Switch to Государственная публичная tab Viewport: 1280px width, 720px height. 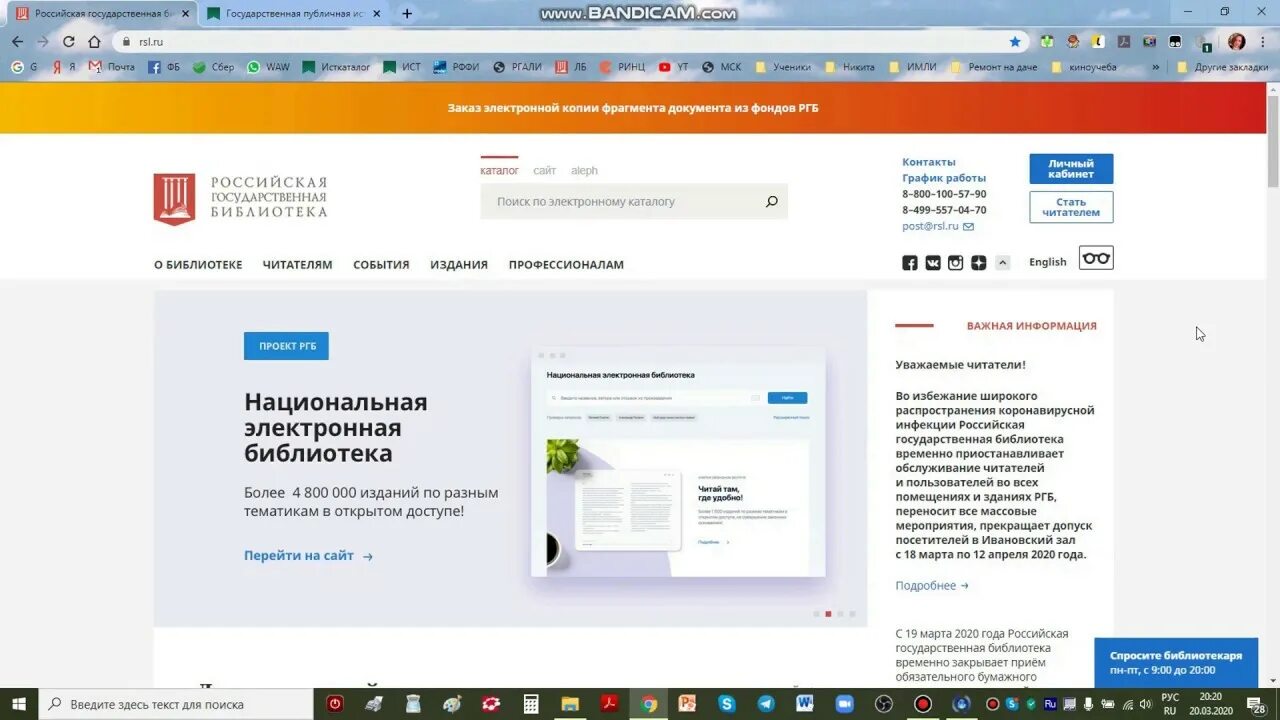[294, 14]
